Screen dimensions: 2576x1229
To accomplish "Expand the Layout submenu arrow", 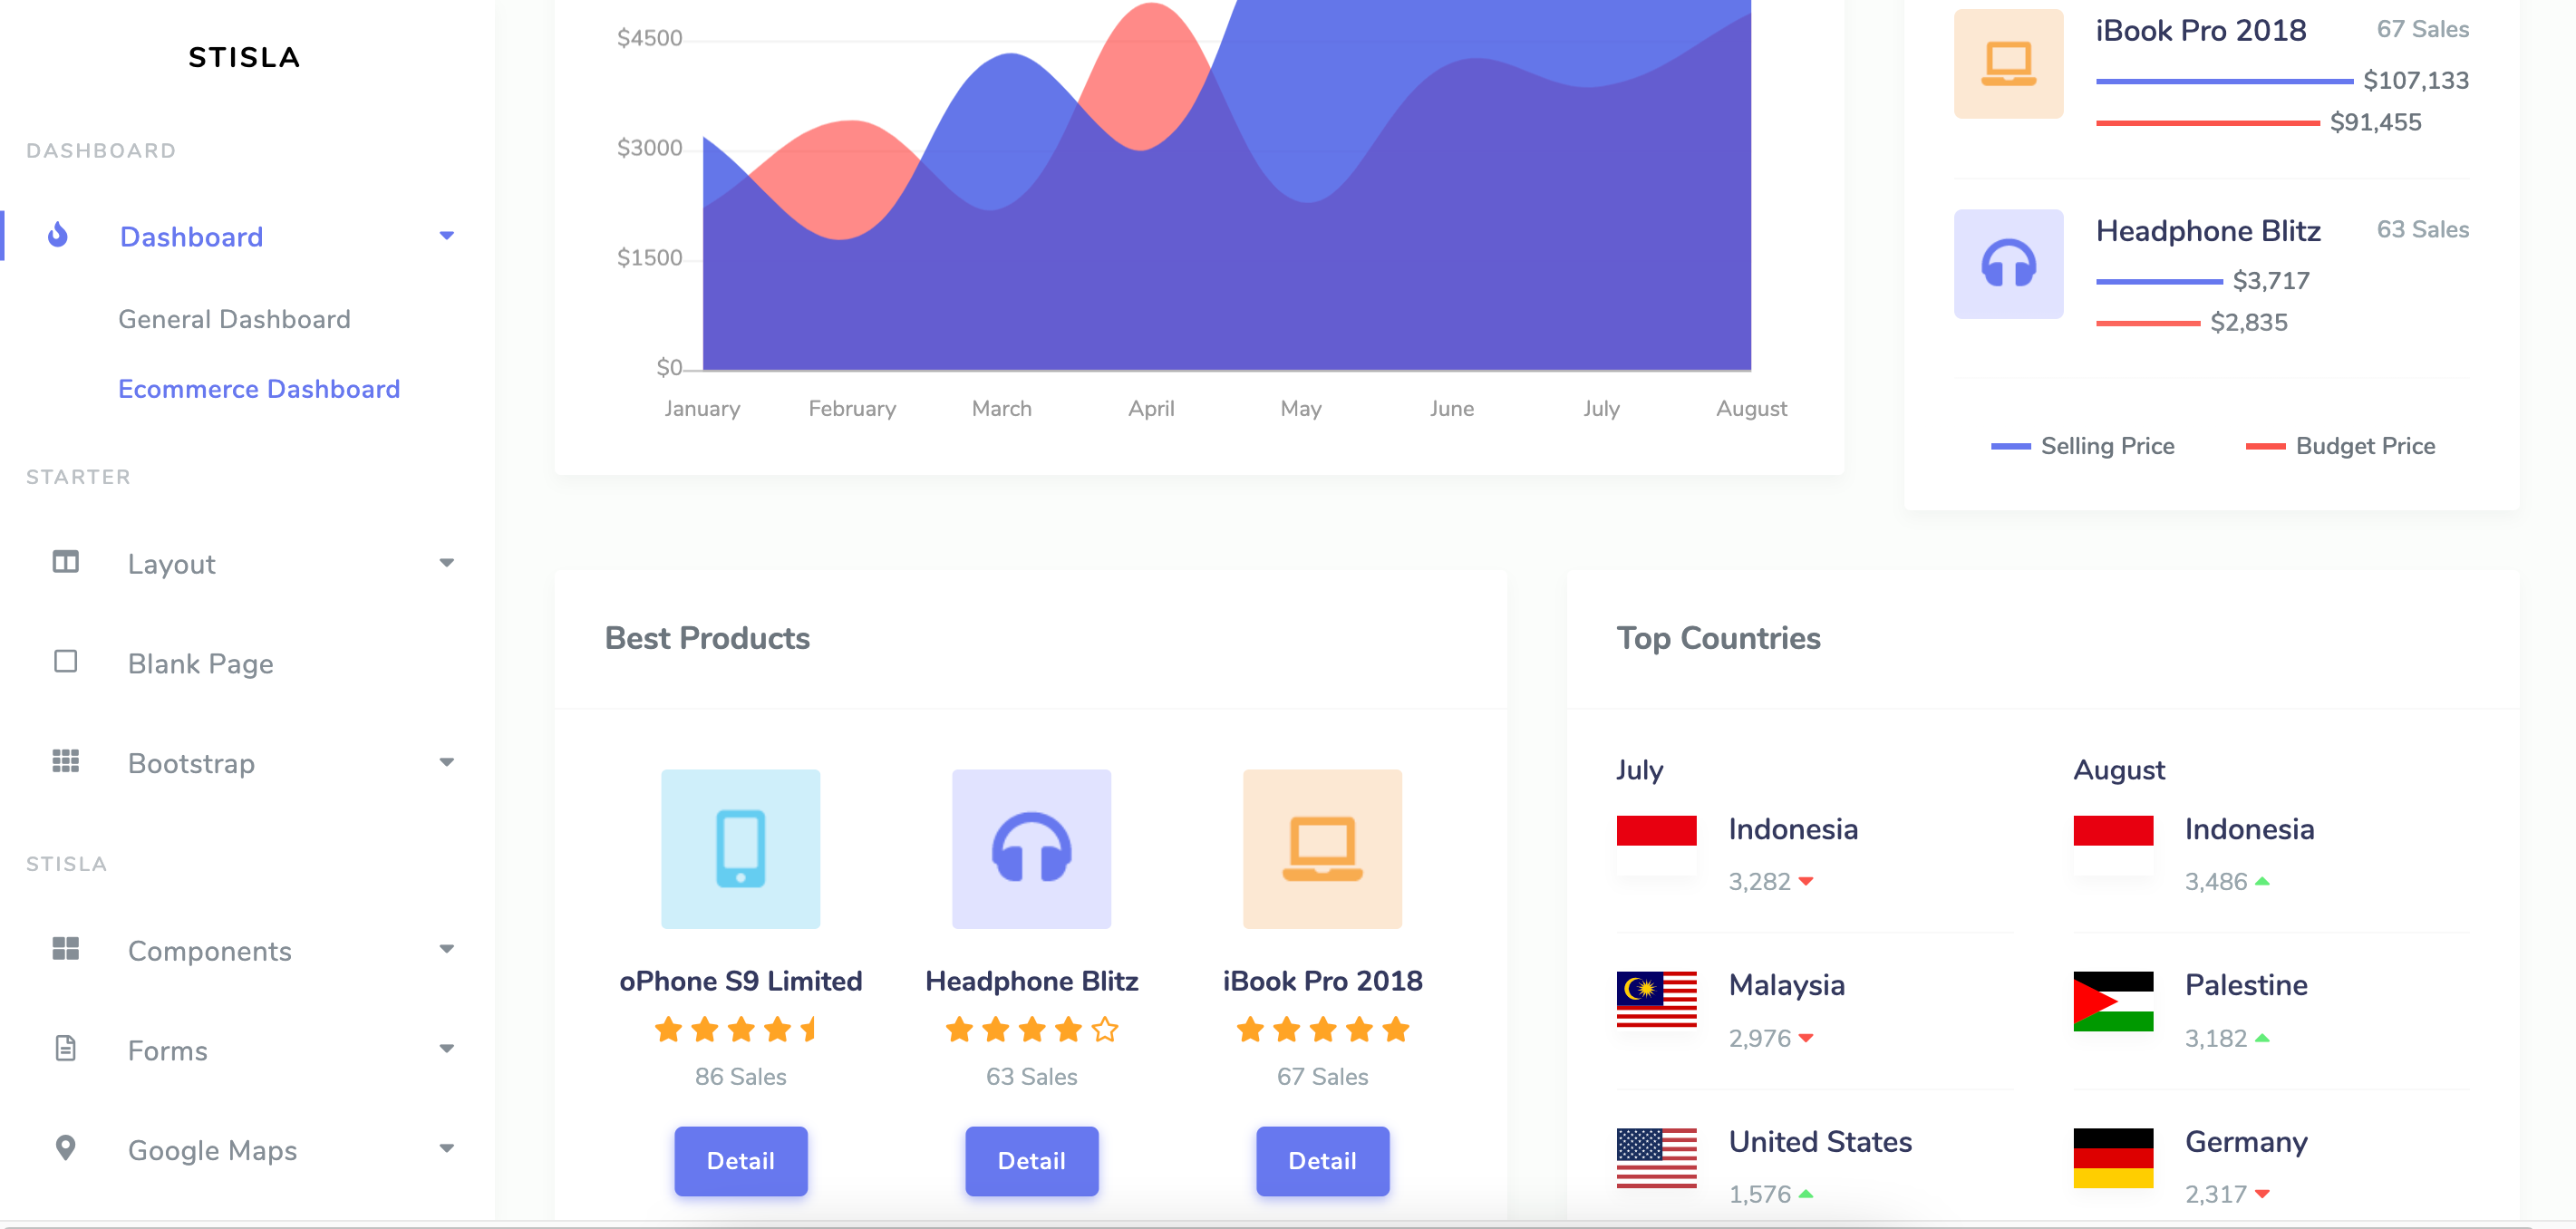I will pos(446,563).
